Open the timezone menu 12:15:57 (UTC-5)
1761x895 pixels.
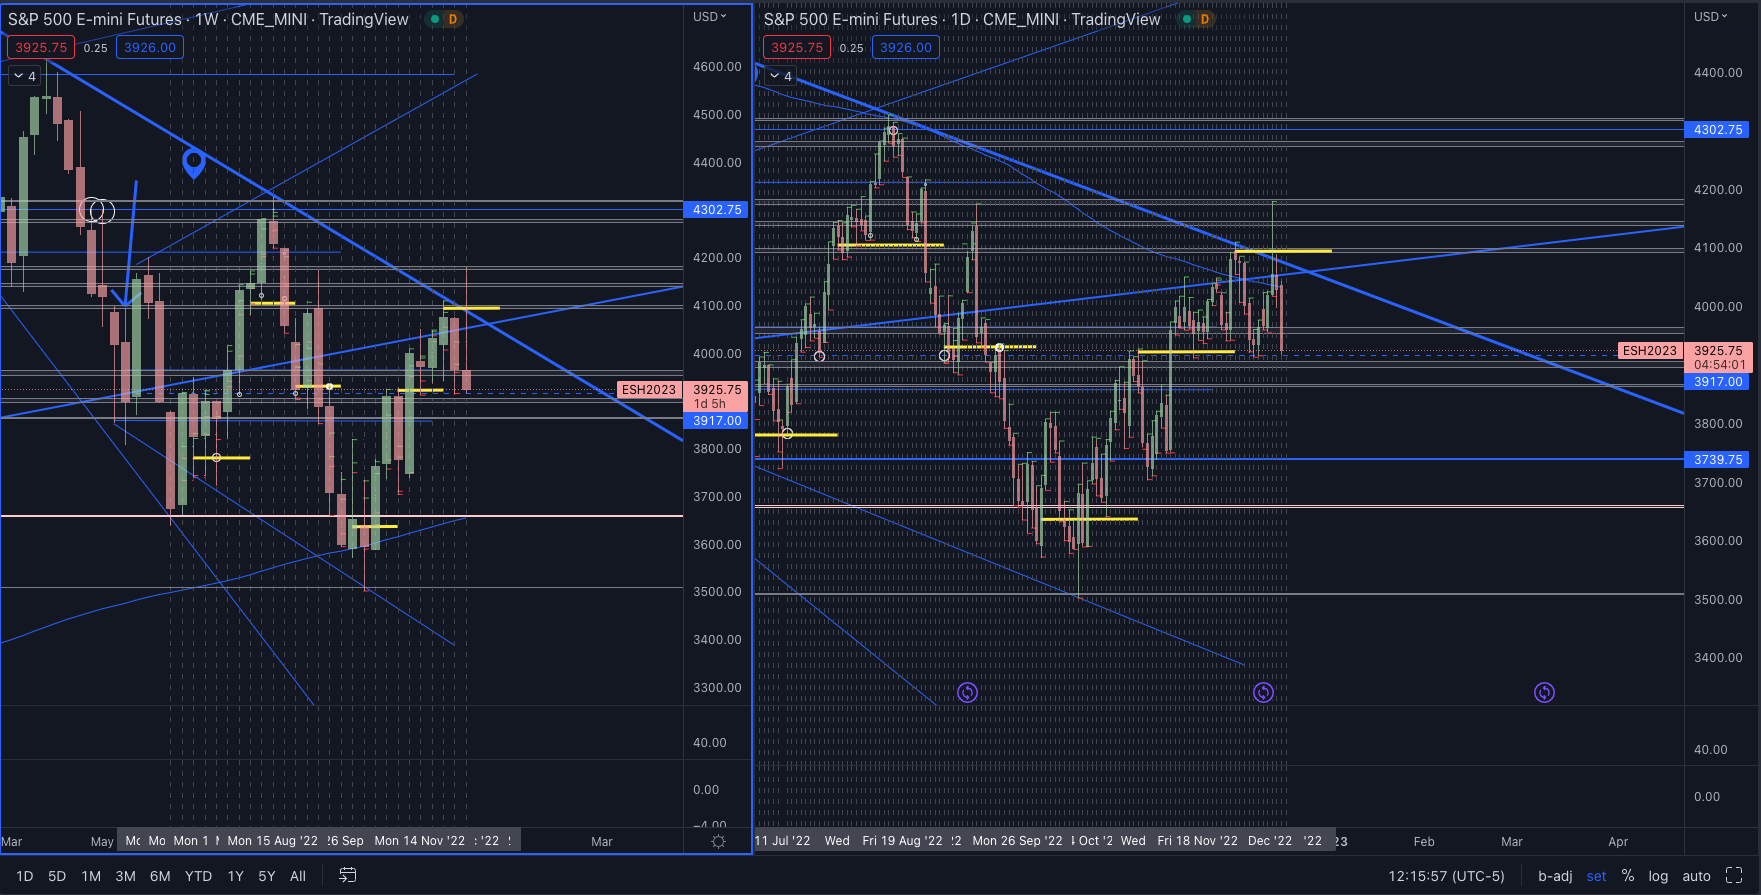(1446, 876)
